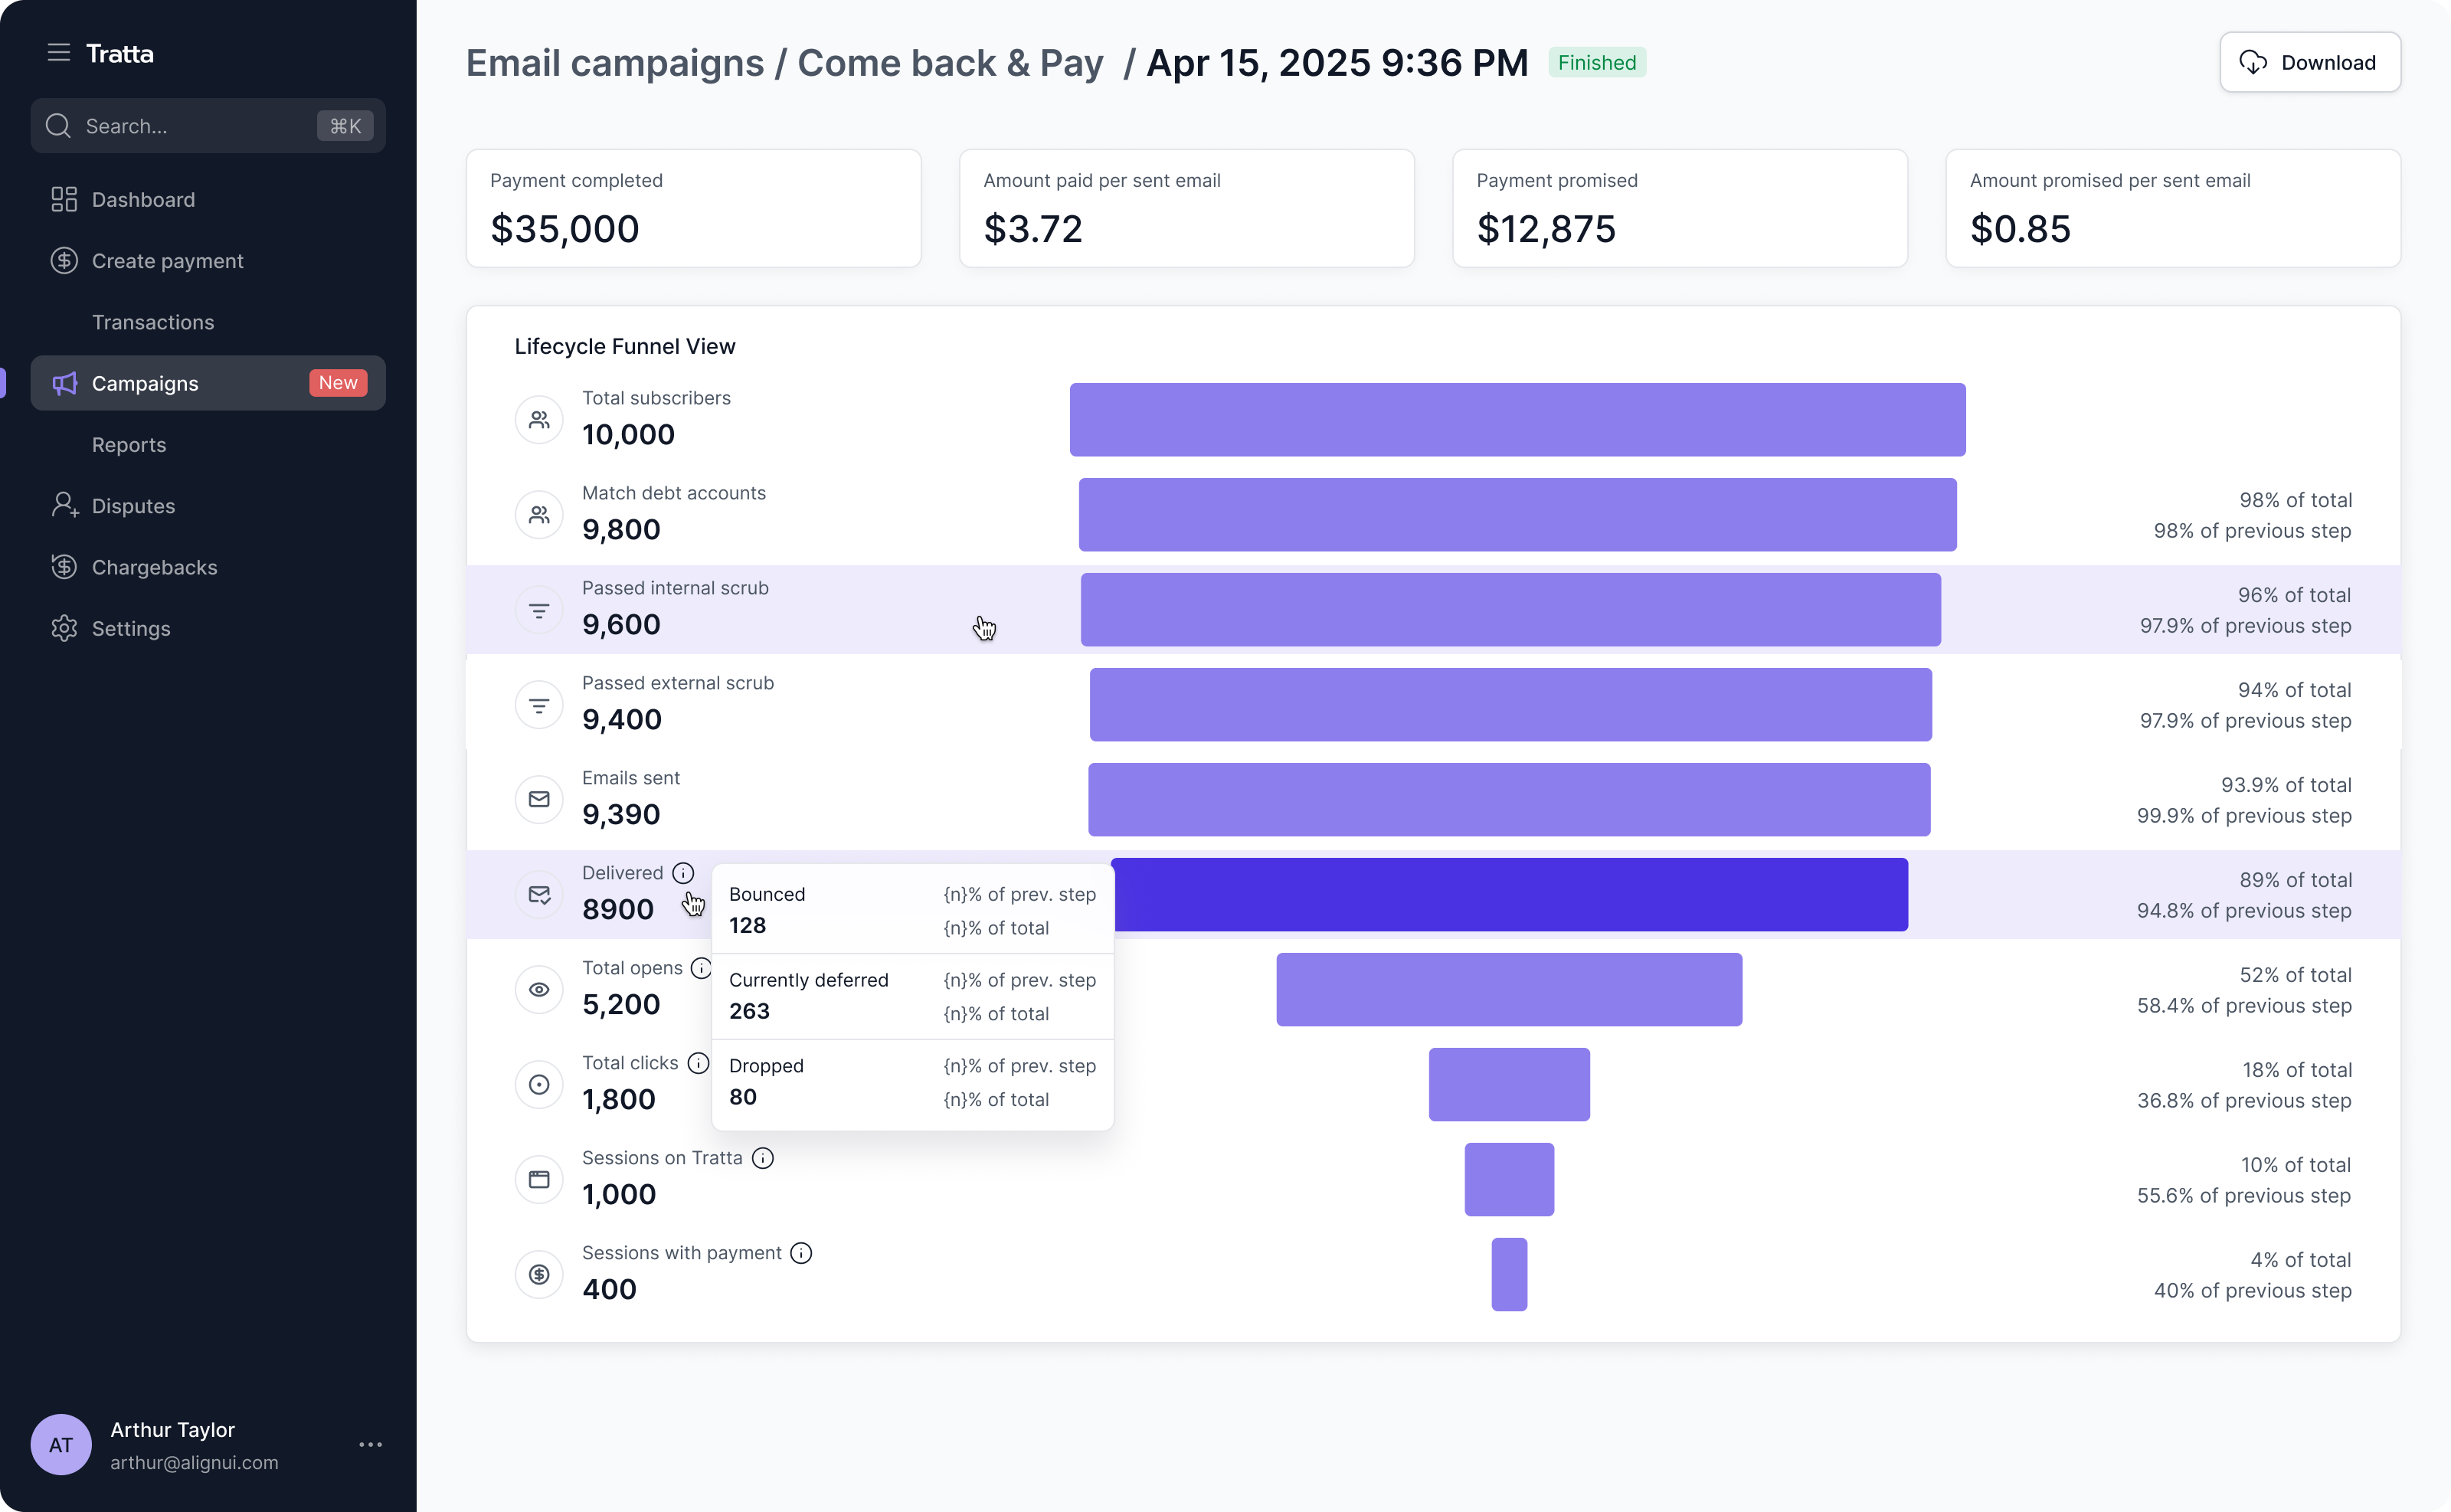Click info icon beside Delivered label

pos(683,873)
